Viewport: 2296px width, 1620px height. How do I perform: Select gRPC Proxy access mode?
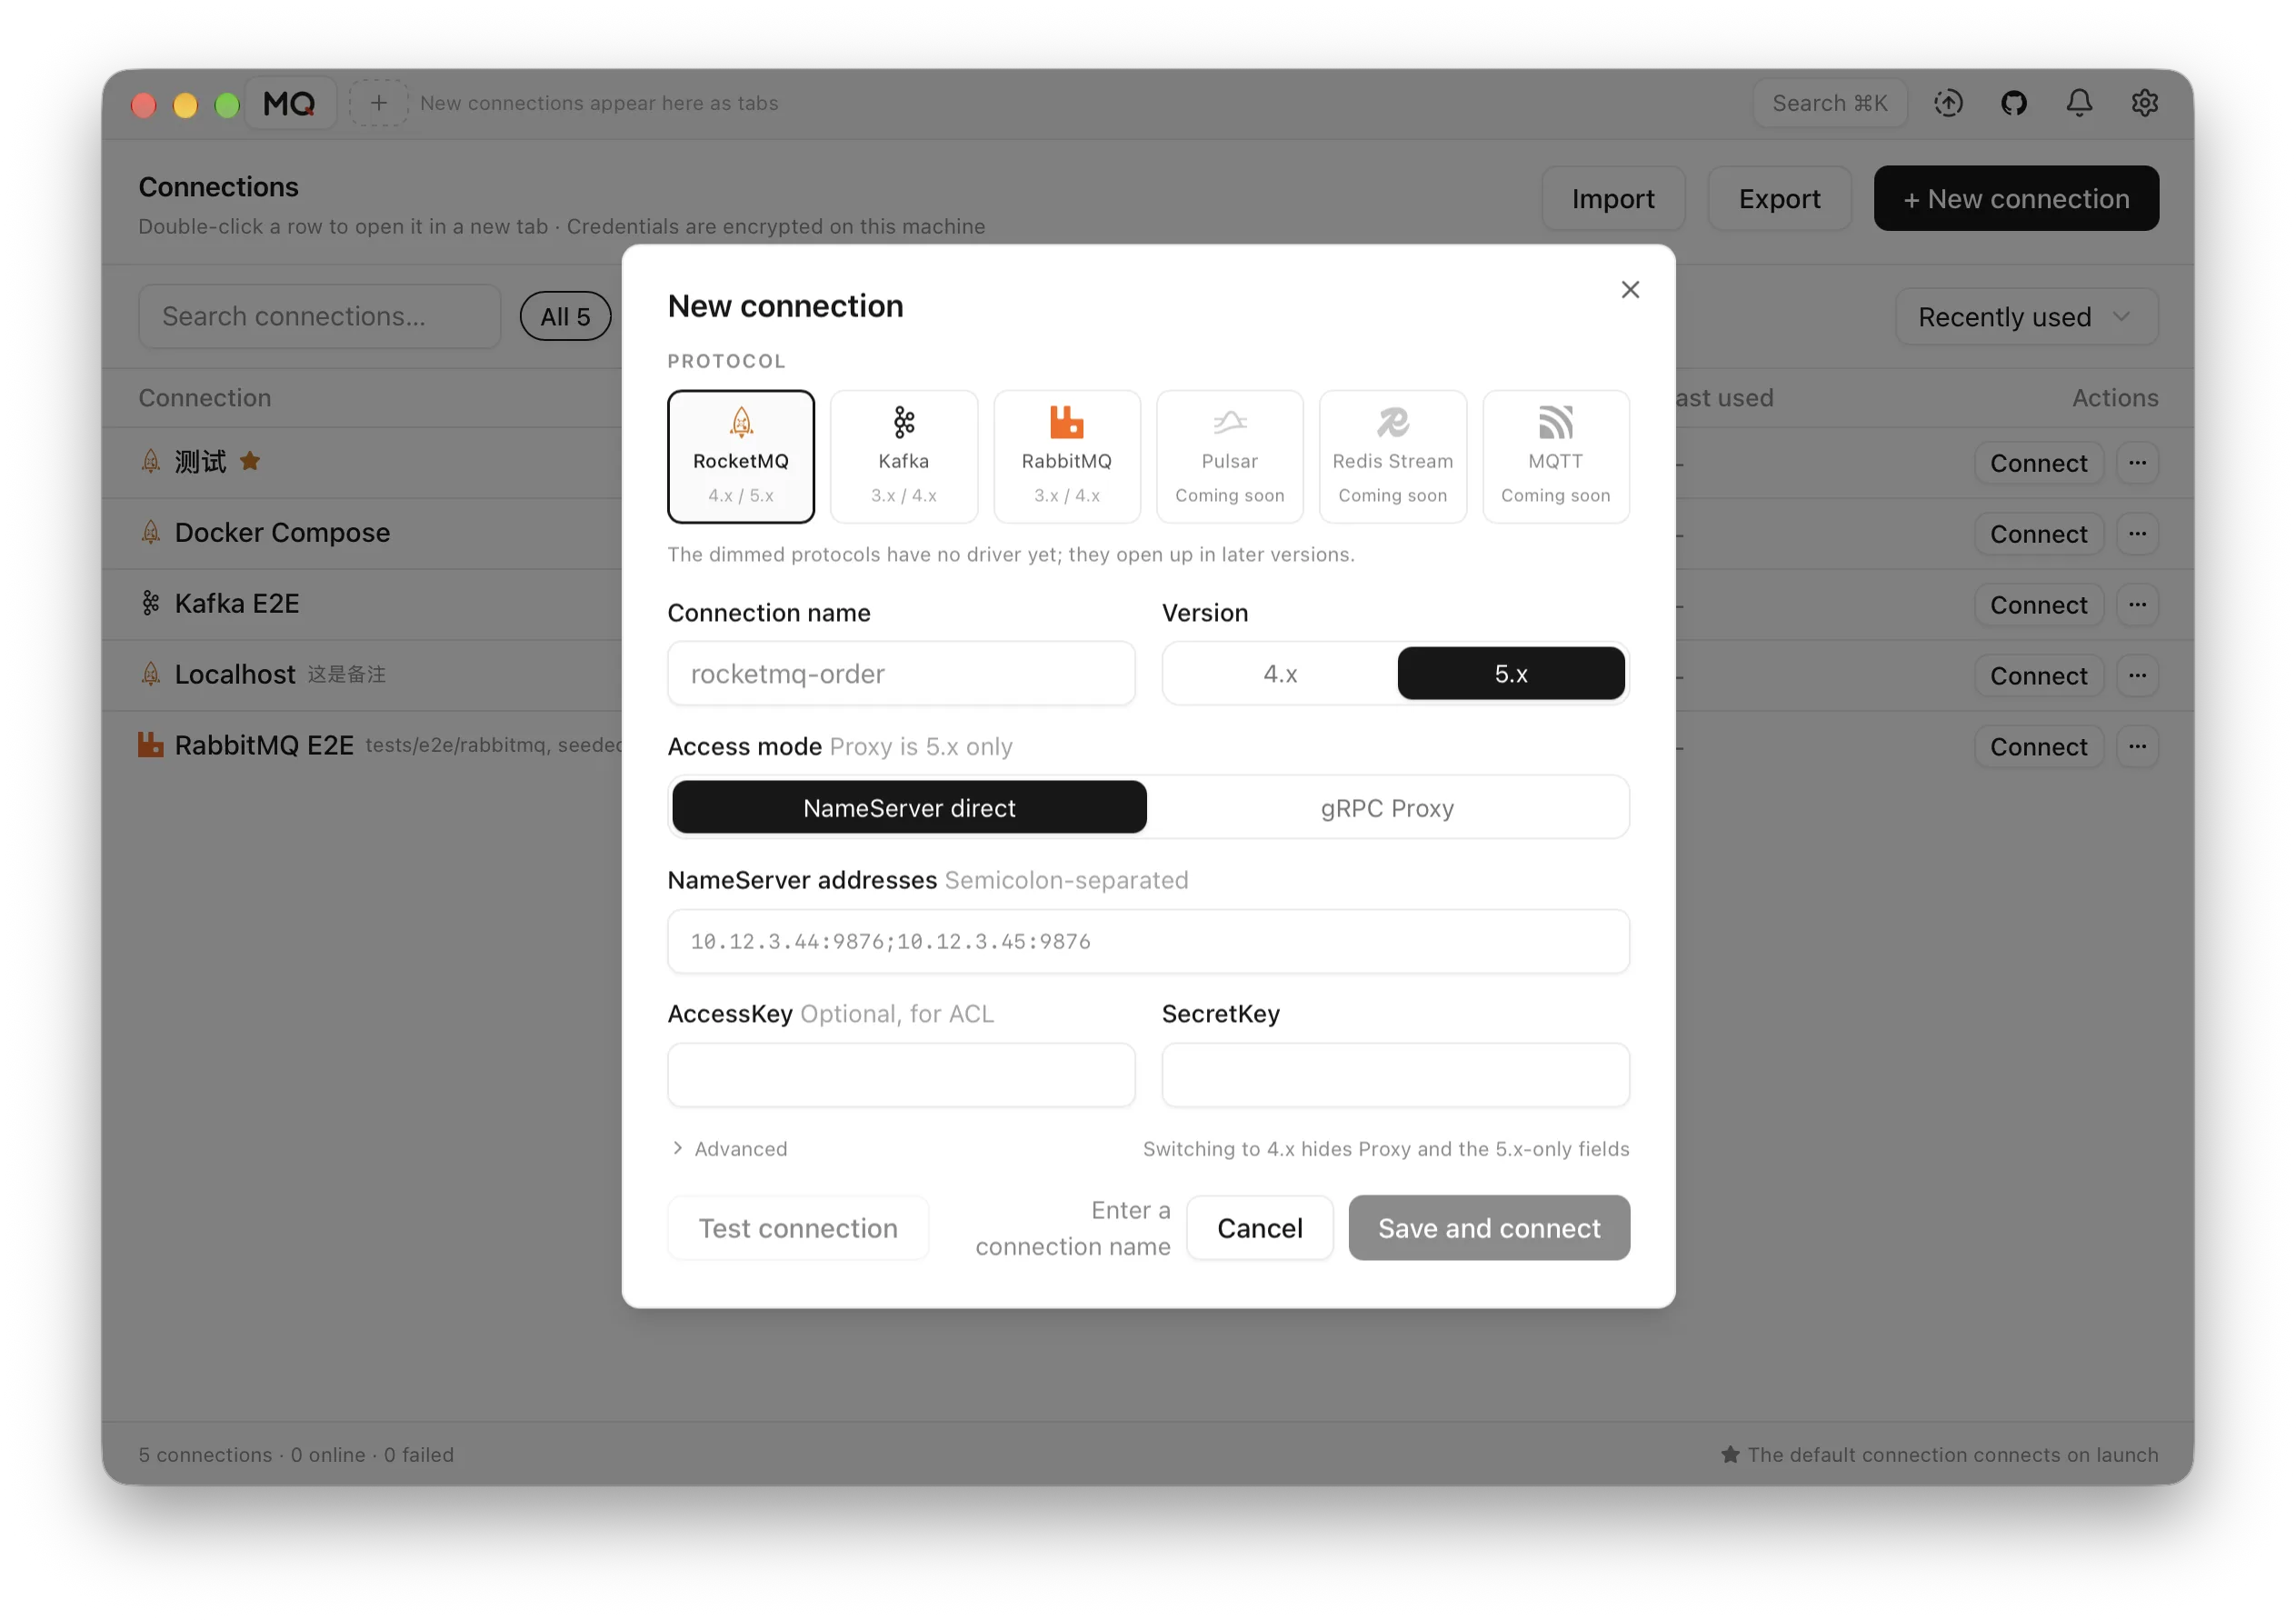[x=1386, y=807]
